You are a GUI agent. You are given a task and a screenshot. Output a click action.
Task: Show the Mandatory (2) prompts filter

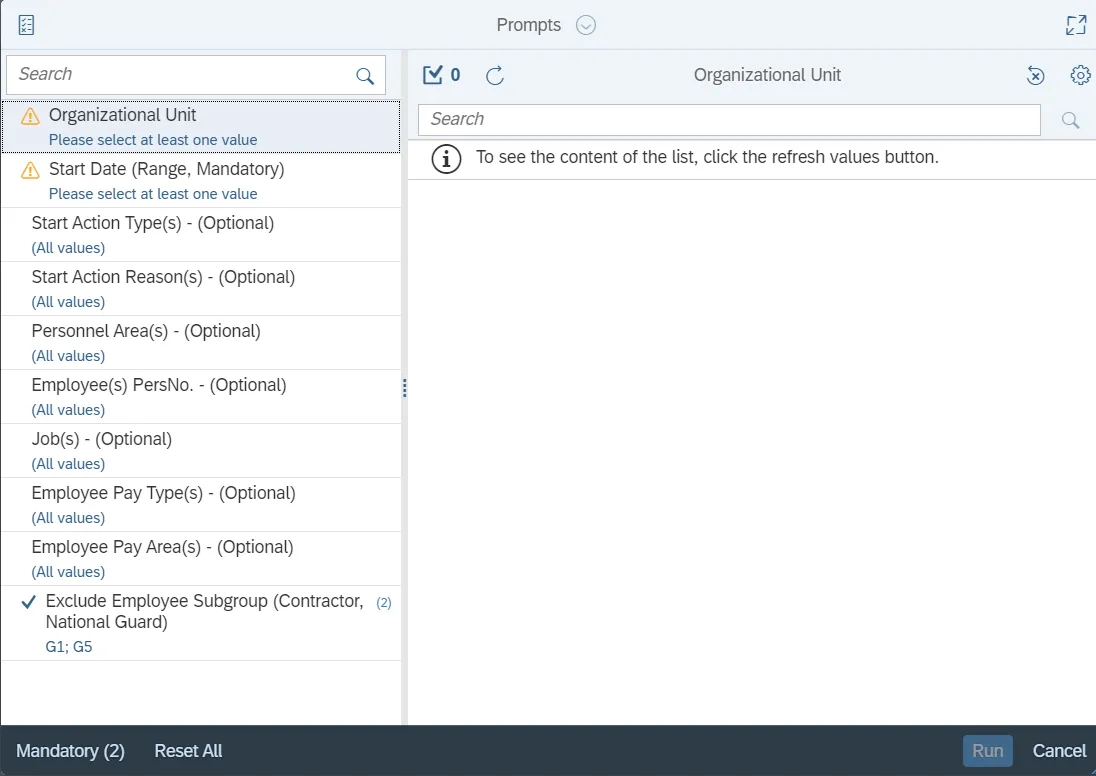(x=70, y=751)
